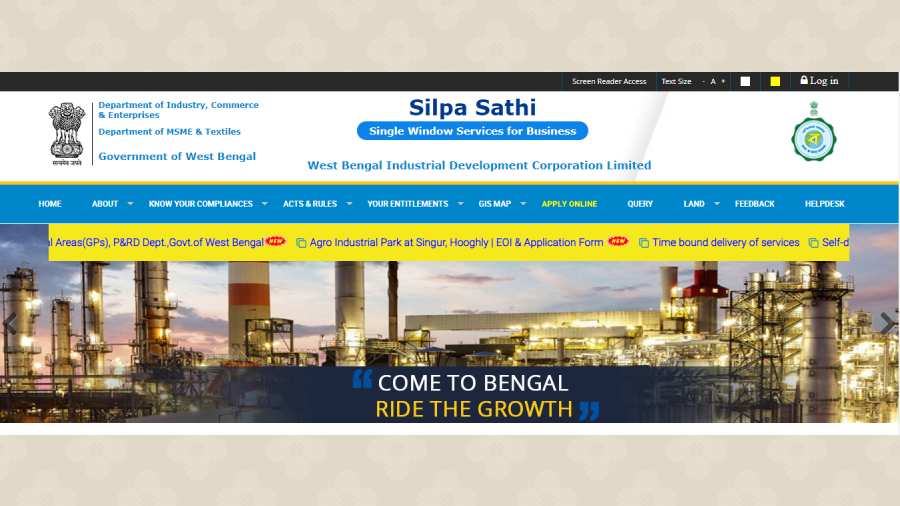Image resolution: width=900 pixels, height=506 pixels.
Task: Decrease text size with the minus control
Action: point(703,81)
